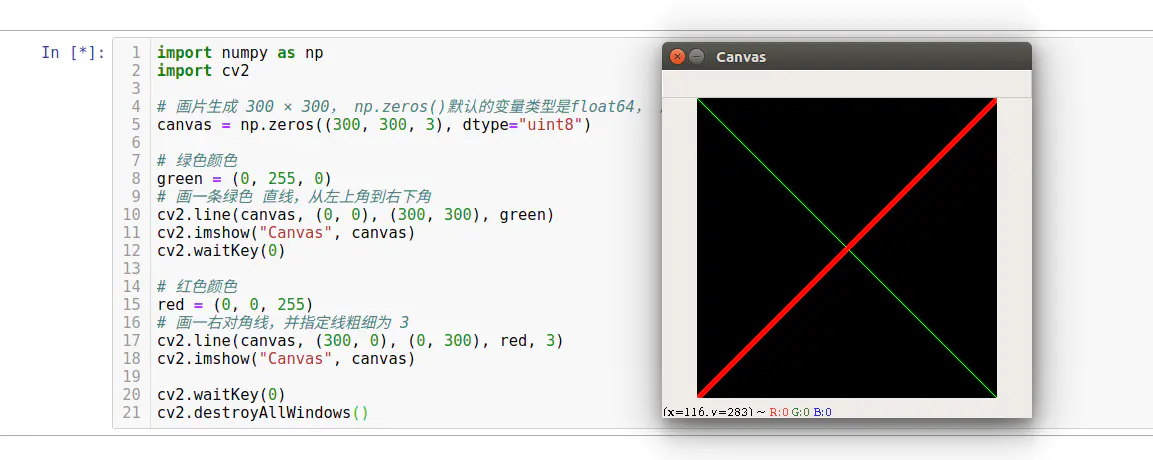
Task: Click the cv2.line call with red, 3
Action: coord(360,341)
